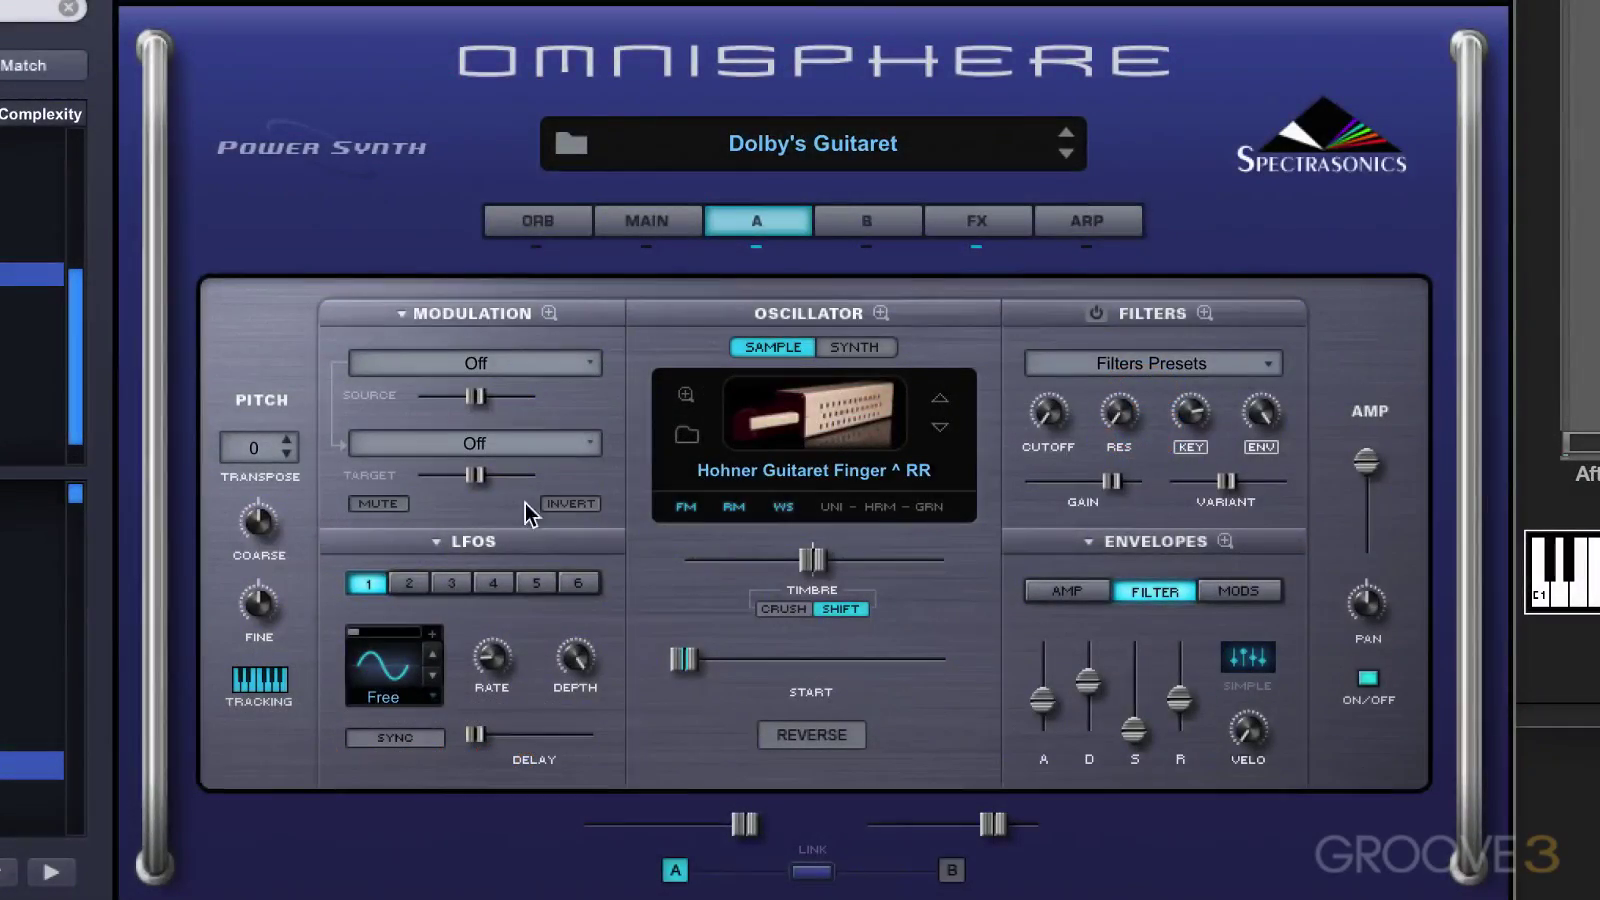Switch oscillator to Sample mode
Screen dimensions: 1600x900
[x=773, y=347]
